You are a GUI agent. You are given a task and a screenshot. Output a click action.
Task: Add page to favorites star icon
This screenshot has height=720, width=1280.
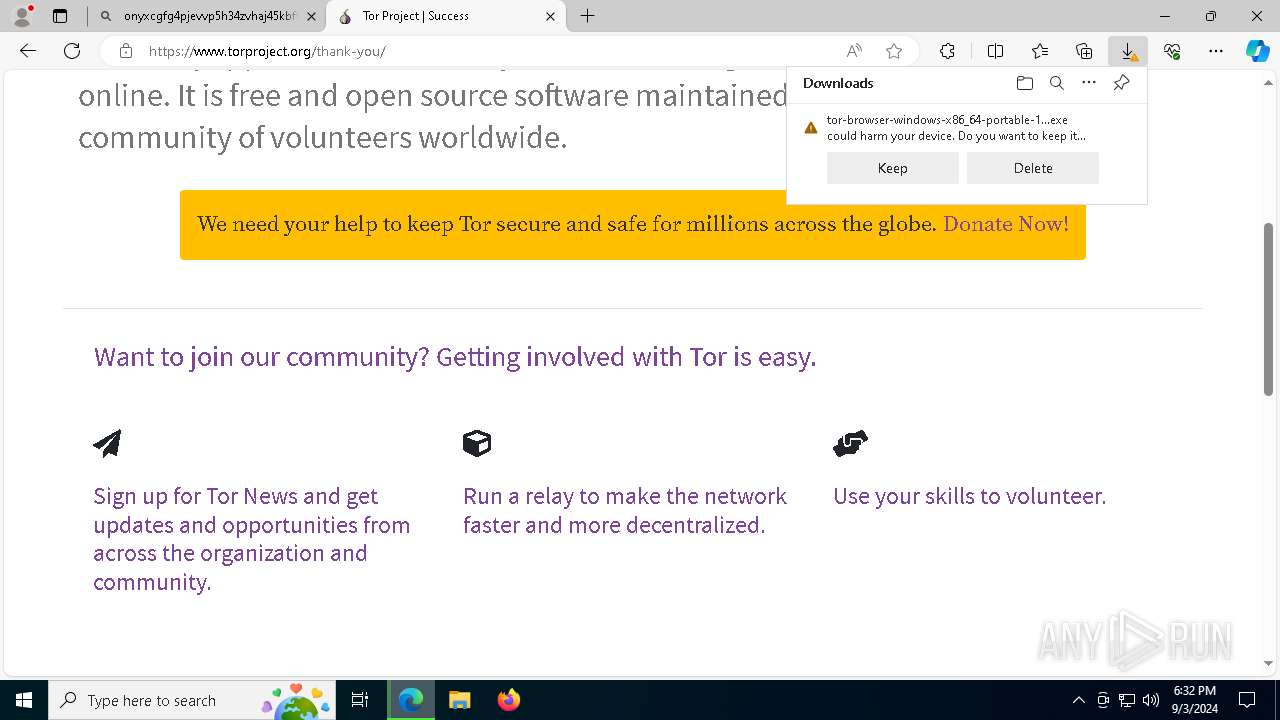pyautogui.click(x=894, y=51)
